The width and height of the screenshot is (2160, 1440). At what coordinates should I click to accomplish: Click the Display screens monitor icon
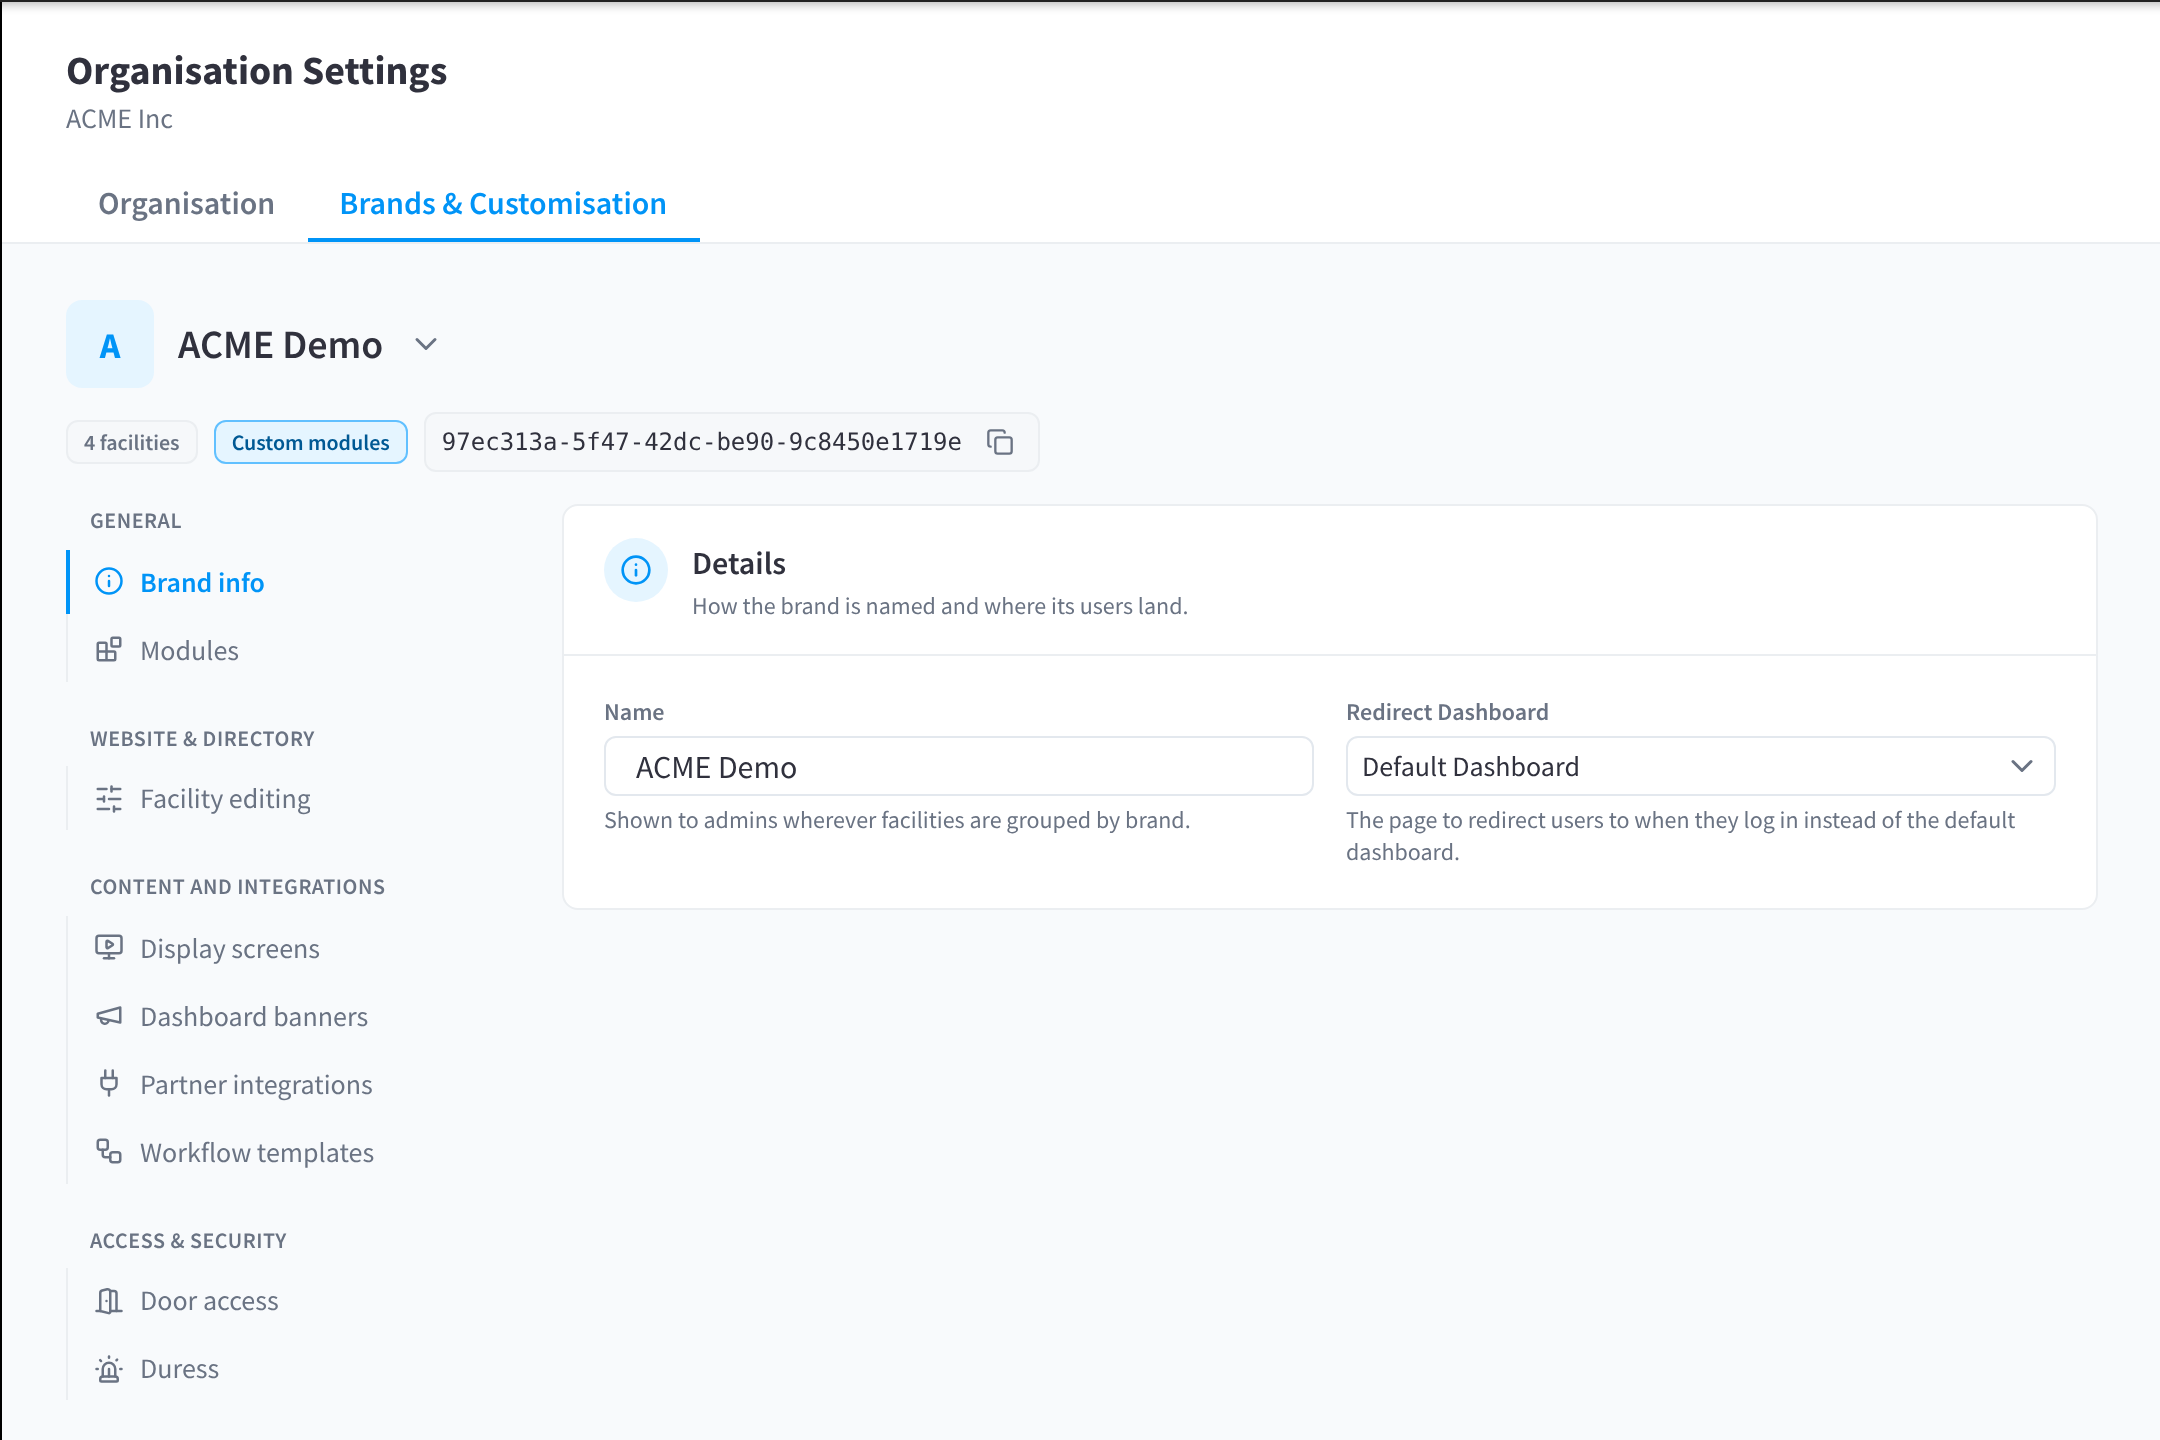coord(109,948)
